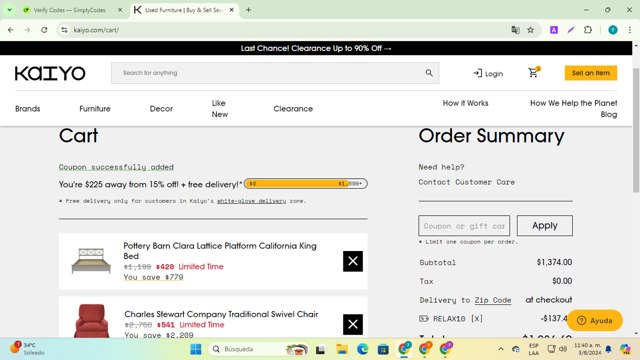The height and width of the screenshot is (360, 640).
Task: Open Chrome profile avatar
Action: (x=613, y=30)
